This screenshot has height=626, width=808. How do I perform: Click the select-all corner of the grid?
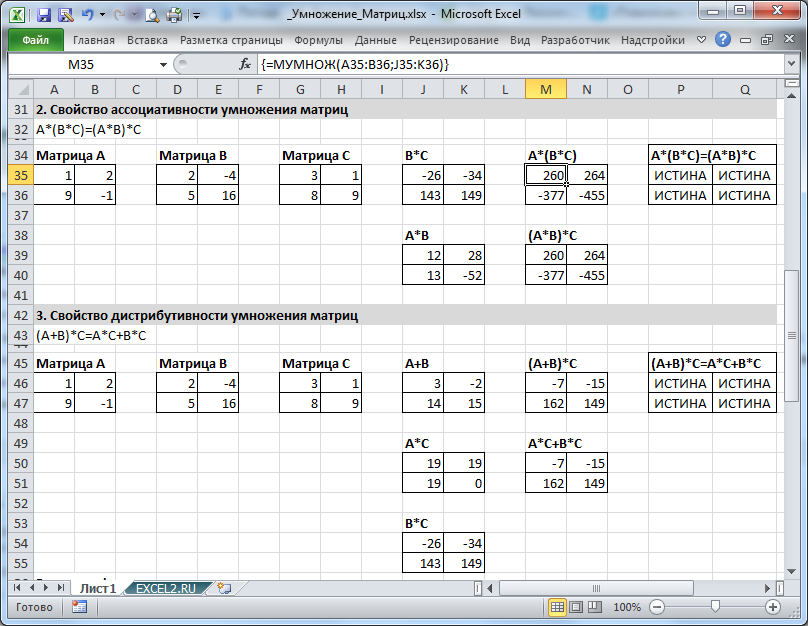pyautogui.click(x=22, y=90)
